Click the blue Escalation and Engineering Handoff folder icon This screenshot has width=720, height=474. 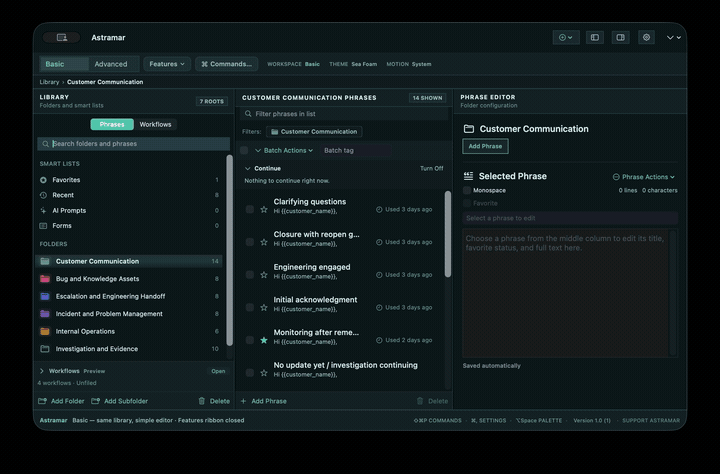tap(45, 296)
